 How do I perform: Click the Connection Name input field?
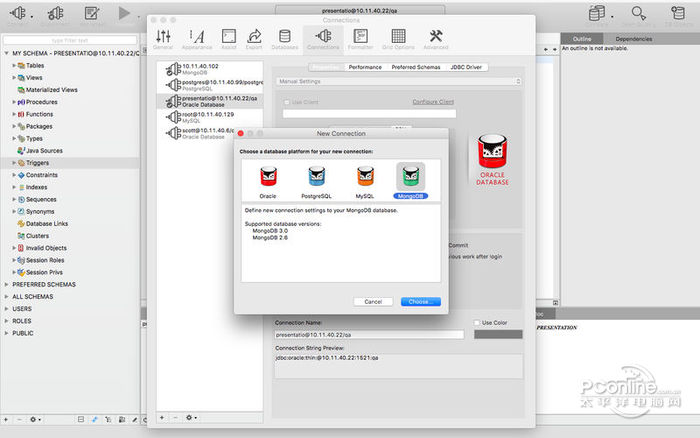[x=369, y=334]
